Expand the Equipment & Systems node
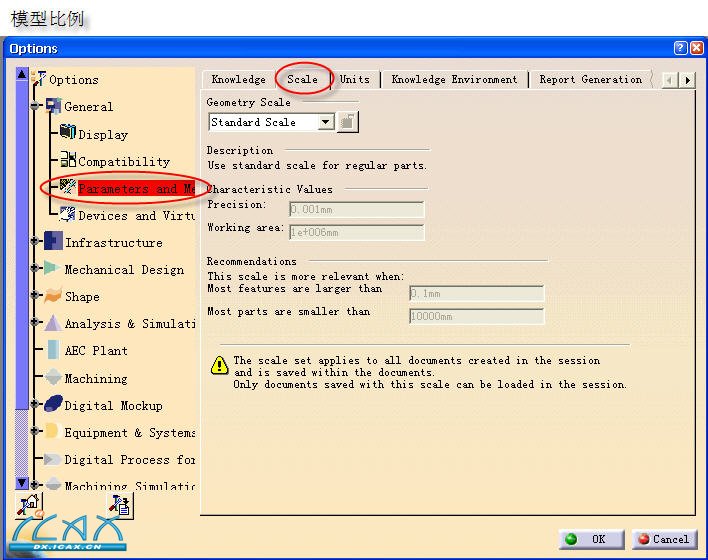708x560 pixels. click(x=34, y=431)
